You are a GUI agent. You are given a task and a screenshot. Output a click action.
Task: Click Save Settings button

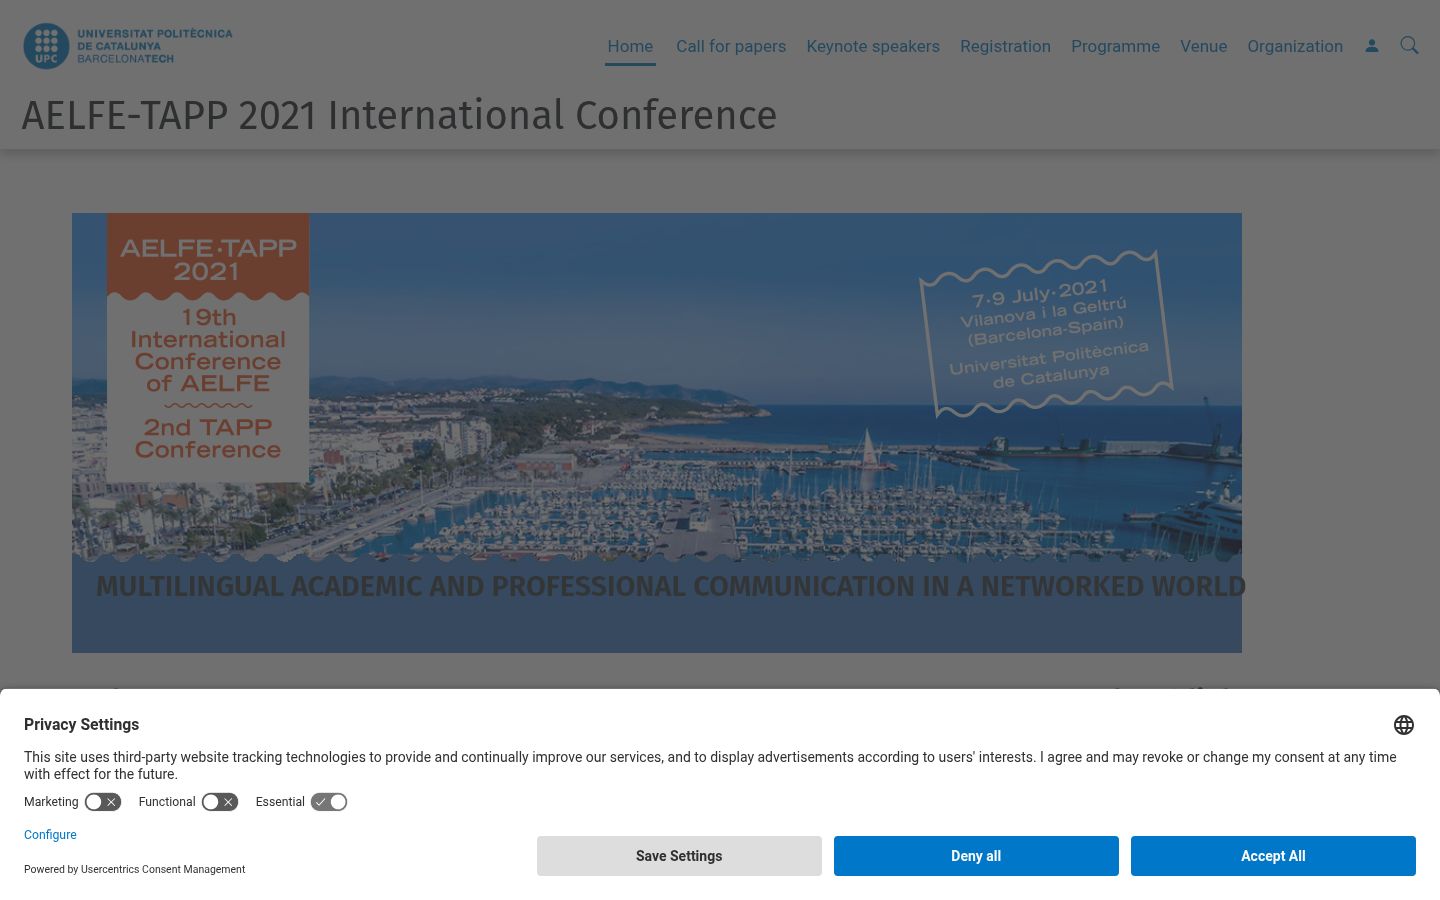point(679,856)
